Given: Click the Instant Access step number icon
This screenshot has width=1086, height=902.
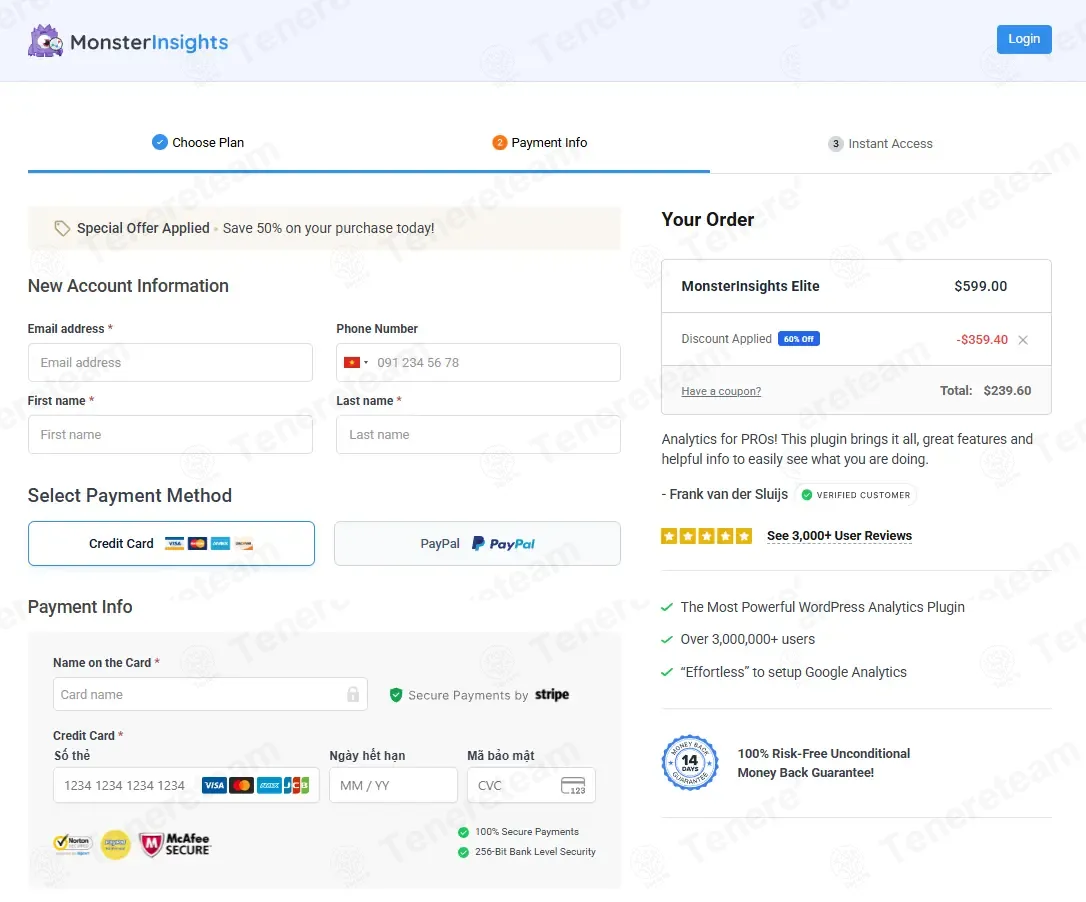Looking at the screenshot, I should click(836, 143).
